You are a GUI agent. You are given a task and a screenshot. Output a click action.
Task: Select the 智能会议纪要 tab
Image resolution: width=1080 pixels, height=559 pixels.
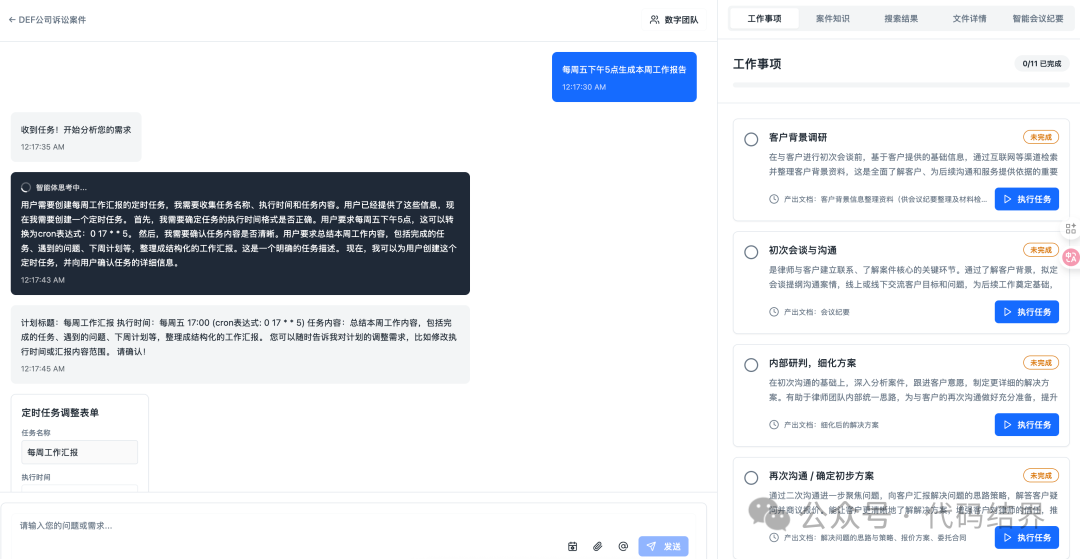pyautogui.click(x=1037, y=18)
